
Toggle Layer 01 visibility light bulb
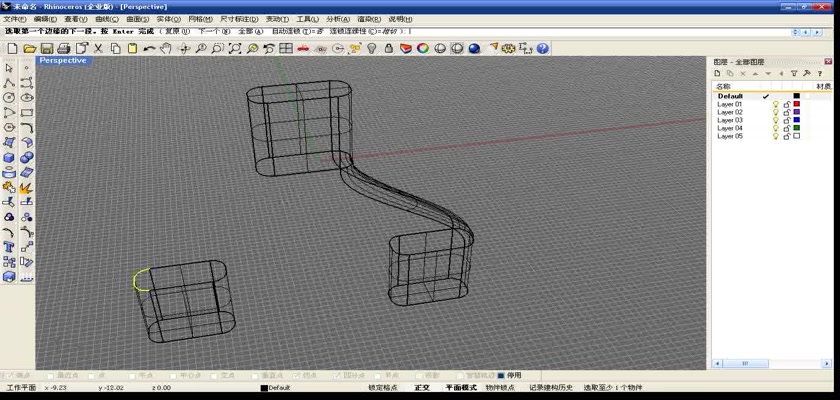775,104
